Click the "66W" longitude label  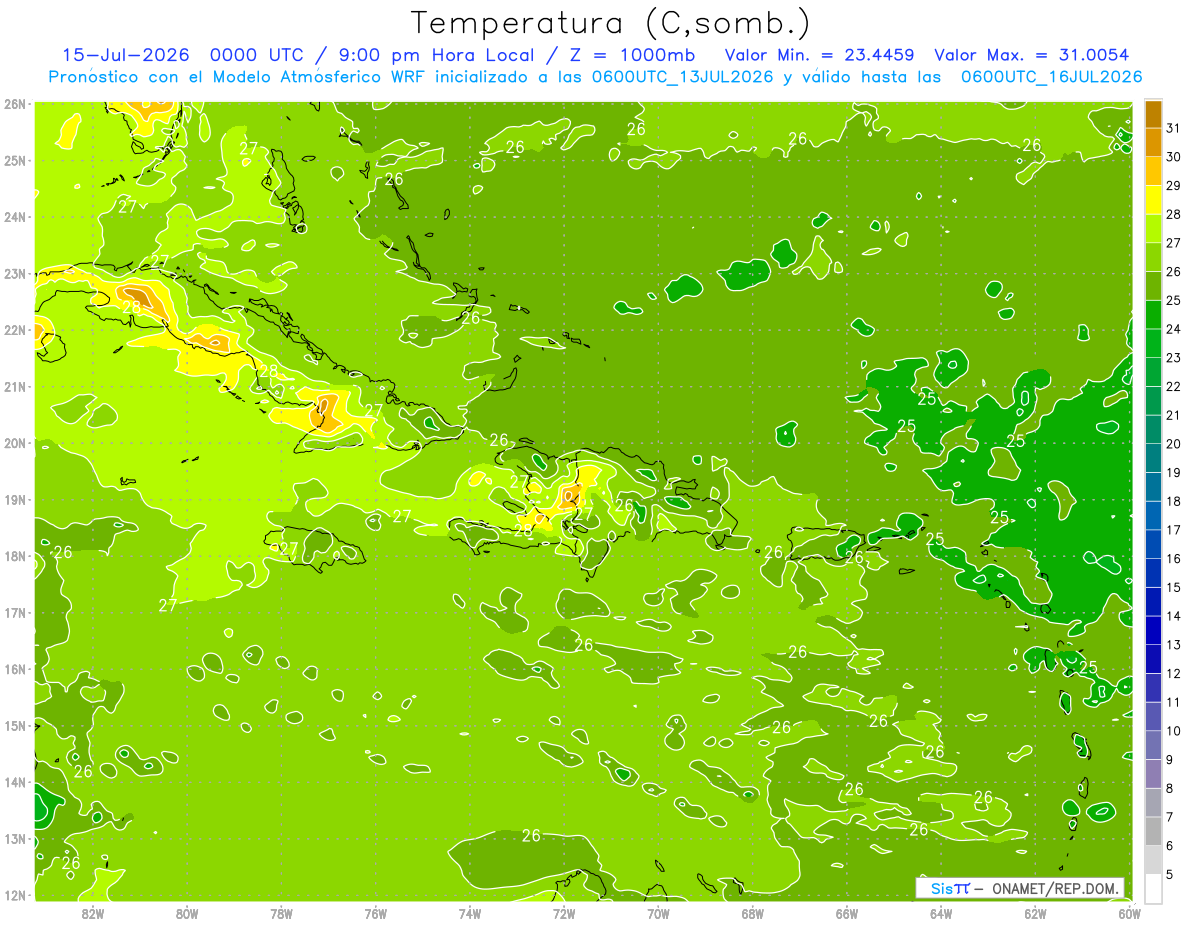point(847,914)
